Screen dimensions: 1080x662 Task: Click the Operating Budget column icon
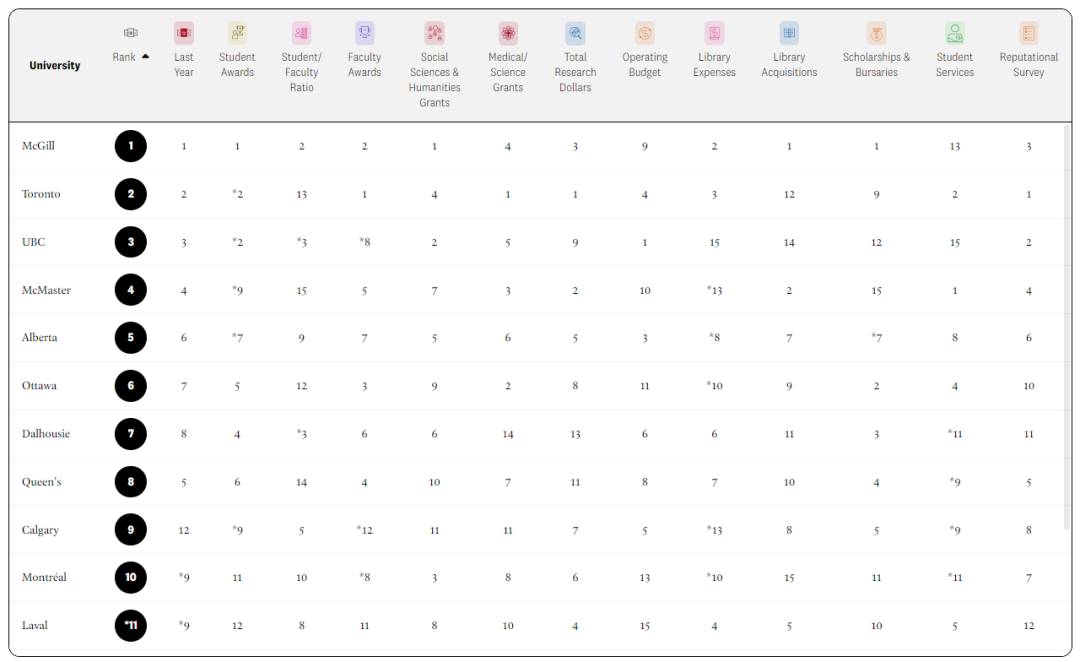pos(645,32)
